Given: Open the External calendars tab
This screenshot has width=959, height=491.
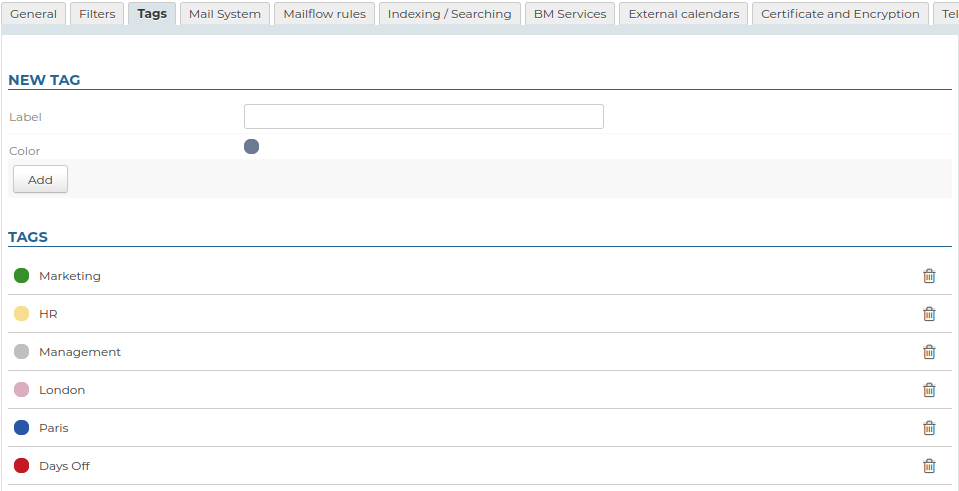Looking at the screenshot, I should (683, 14).
